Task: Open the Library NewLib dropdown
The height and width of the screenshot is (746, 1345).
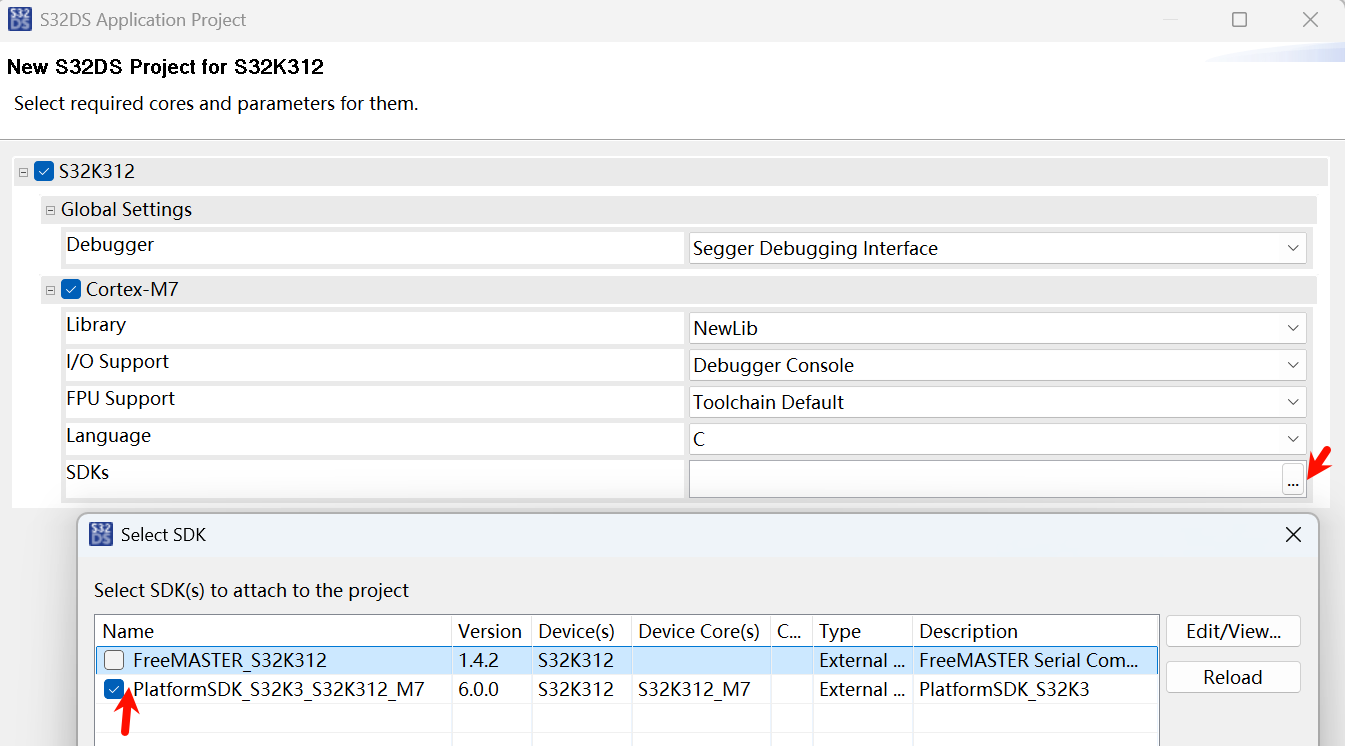Action: [1293, 328]
